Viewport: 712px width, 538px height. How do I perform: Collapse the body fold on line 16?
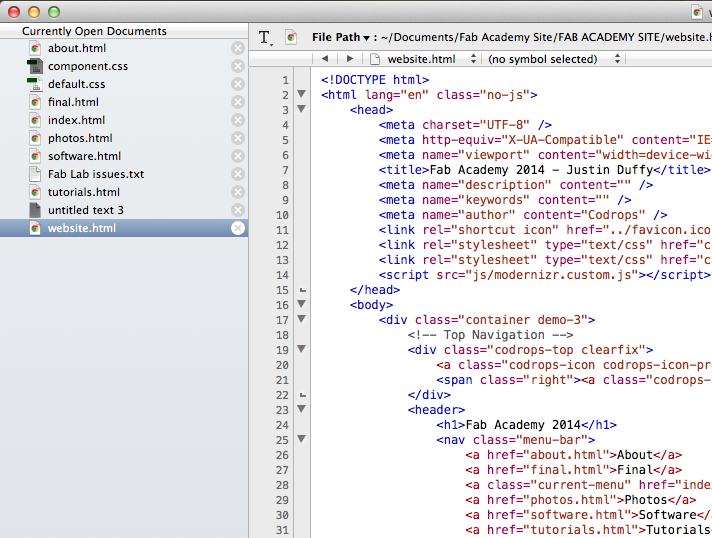coord(301,304)
